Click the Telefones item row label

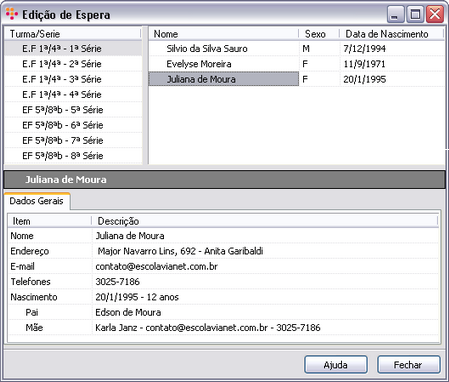[30, 282]
